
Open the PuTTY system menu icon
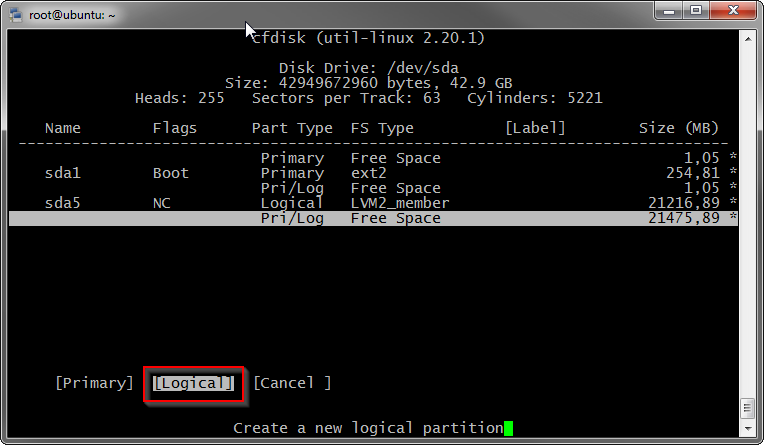(14, 12)
